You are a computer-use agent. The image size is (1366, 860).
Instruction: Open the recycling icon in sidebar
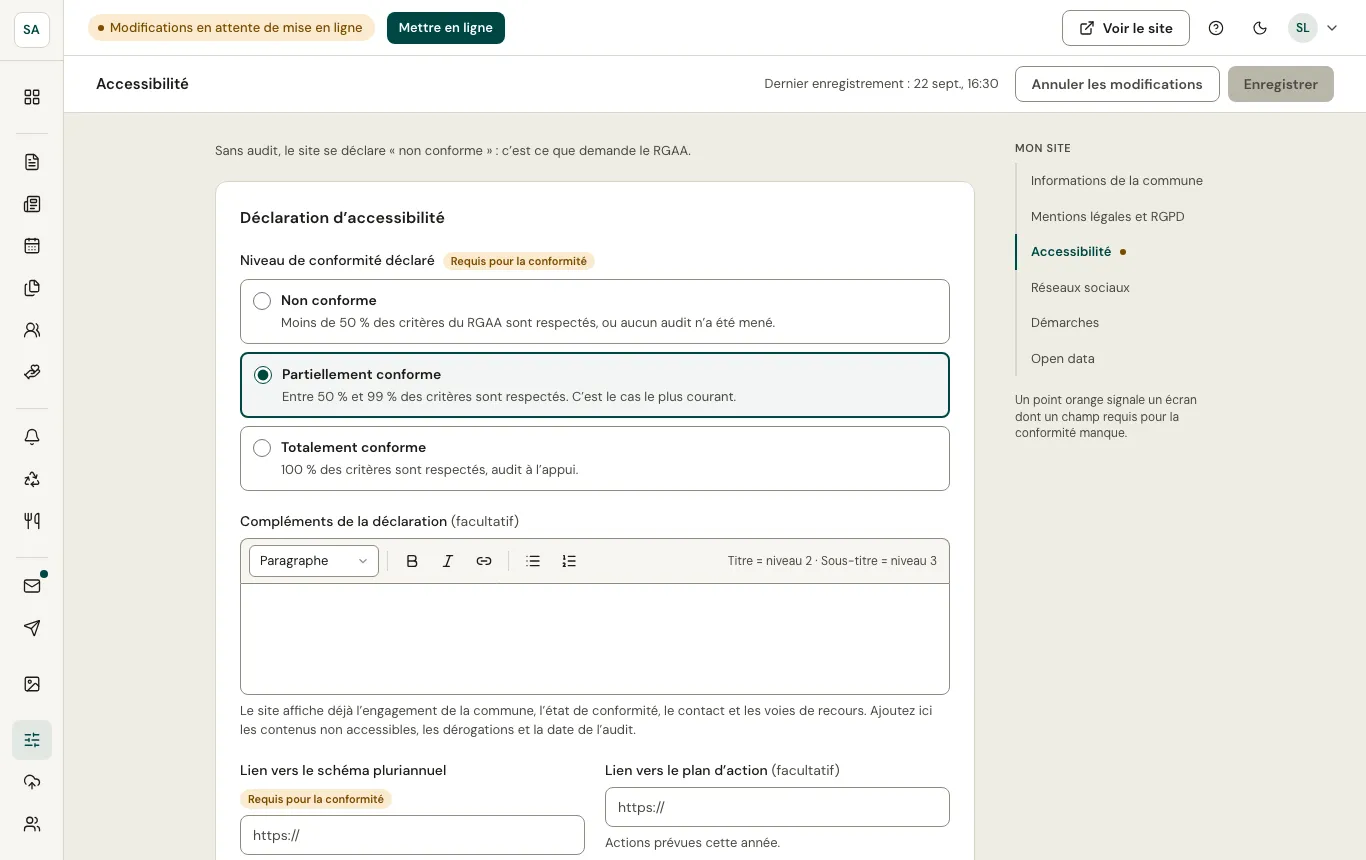pos(32,479)
